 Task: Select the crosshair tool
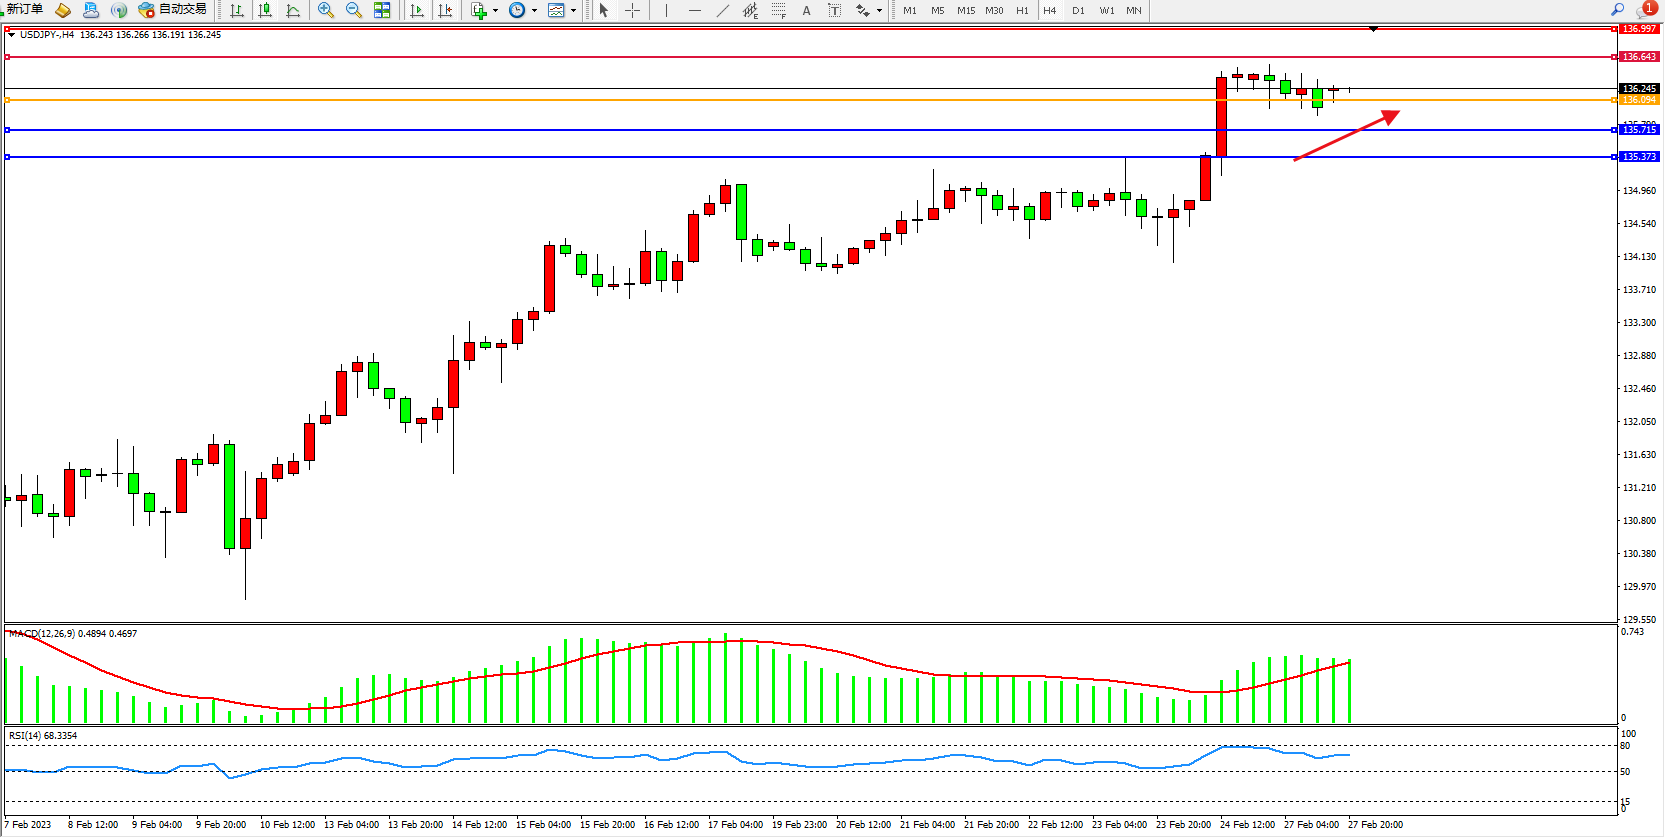(632, 11)
